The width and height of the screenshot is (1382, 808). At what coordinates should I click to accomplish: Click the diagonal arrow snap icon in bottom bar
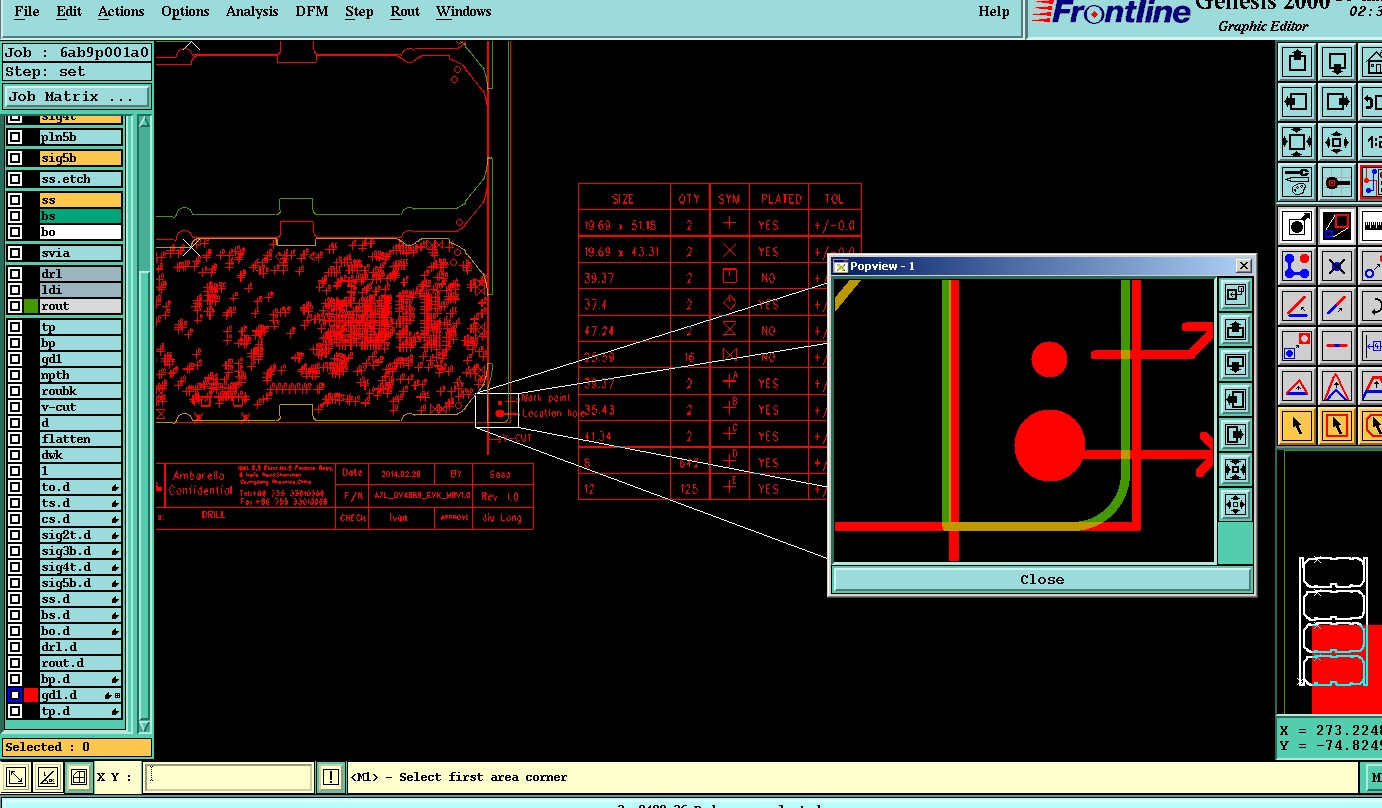click(x=16, y=777)
